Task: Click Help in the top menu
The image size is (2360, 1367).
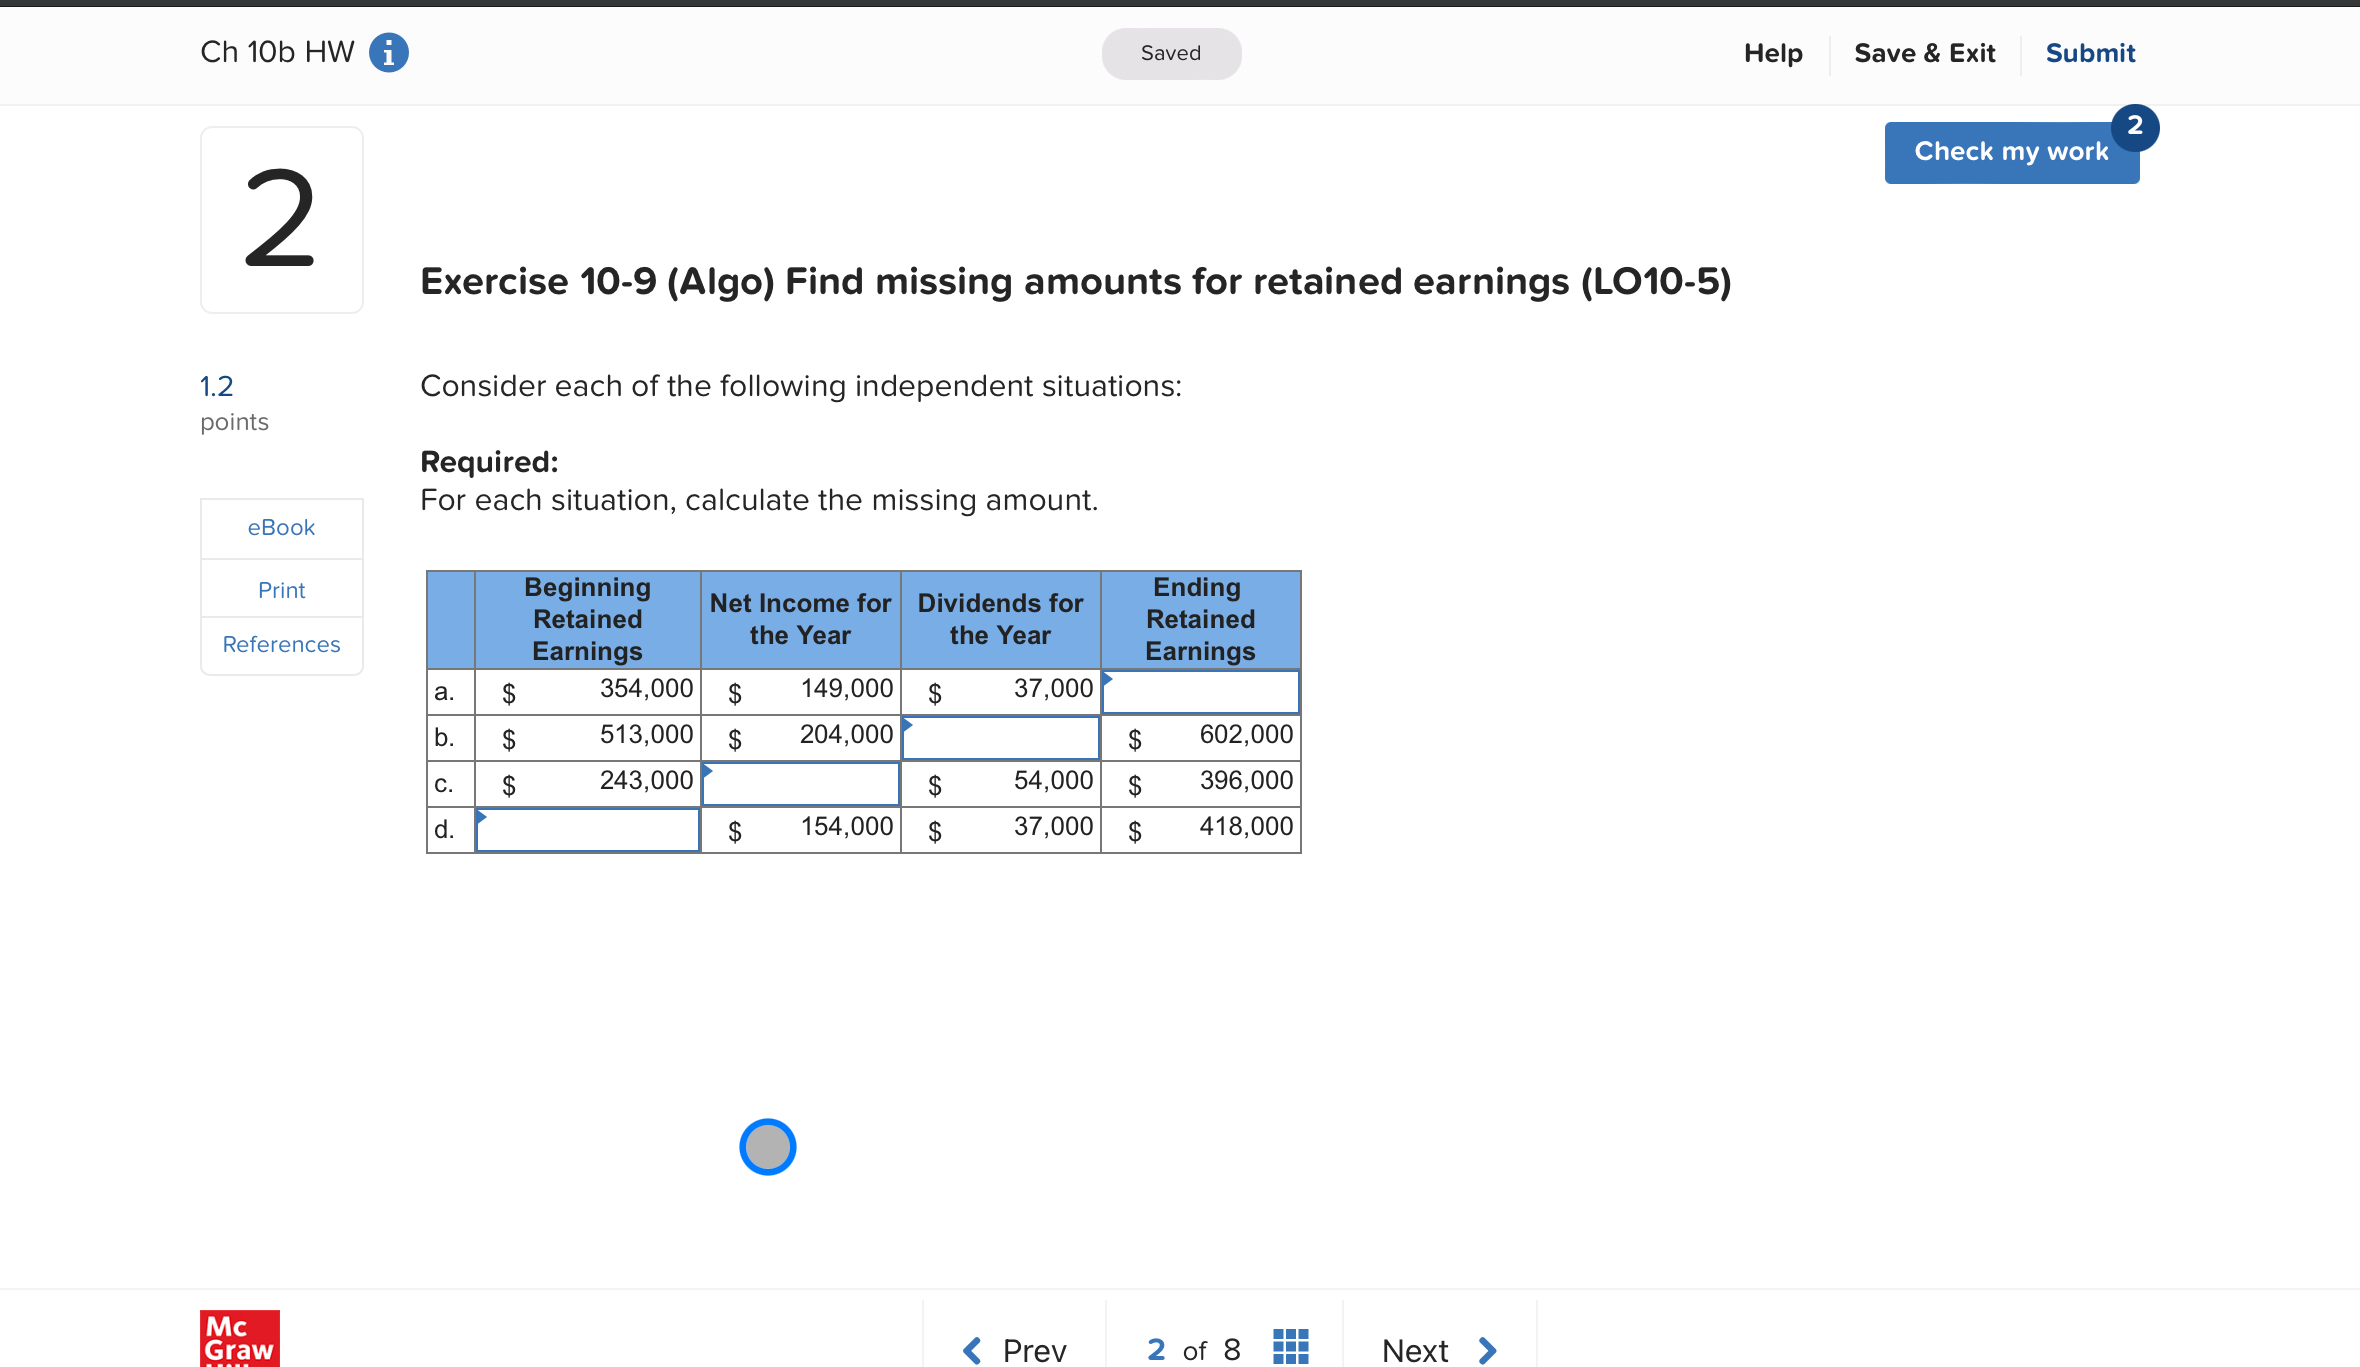Action: coord(1772,53)
